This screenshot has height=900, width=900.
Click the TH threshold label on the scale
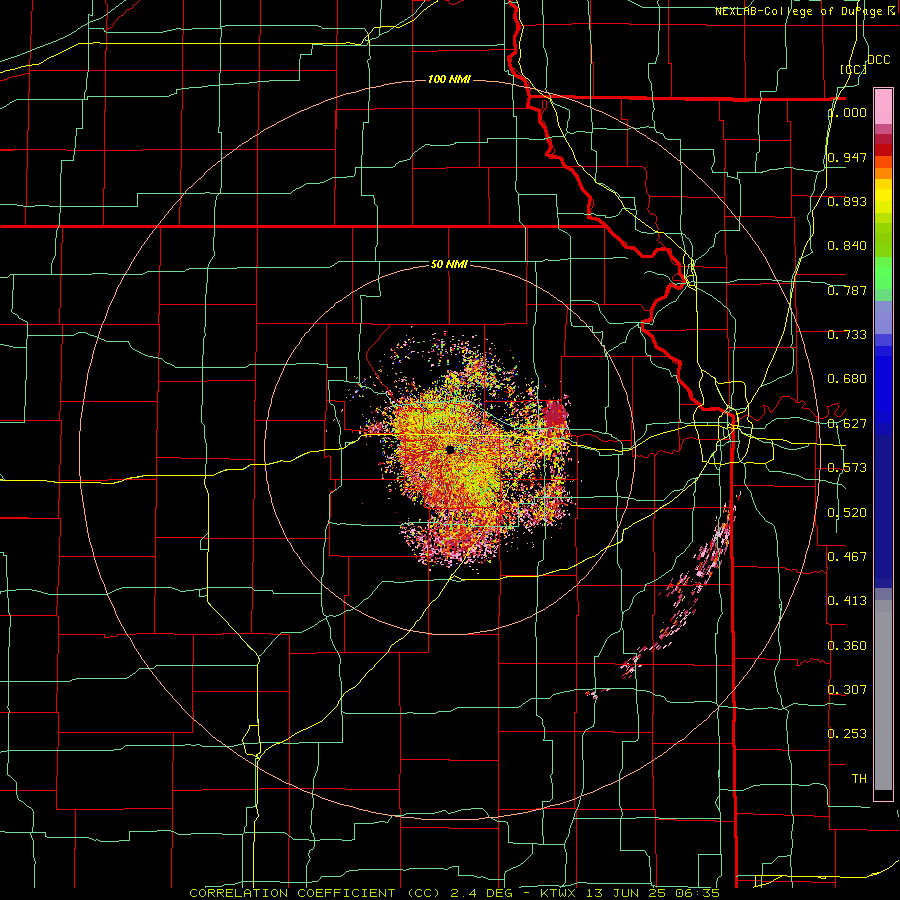tap(859, 778)
